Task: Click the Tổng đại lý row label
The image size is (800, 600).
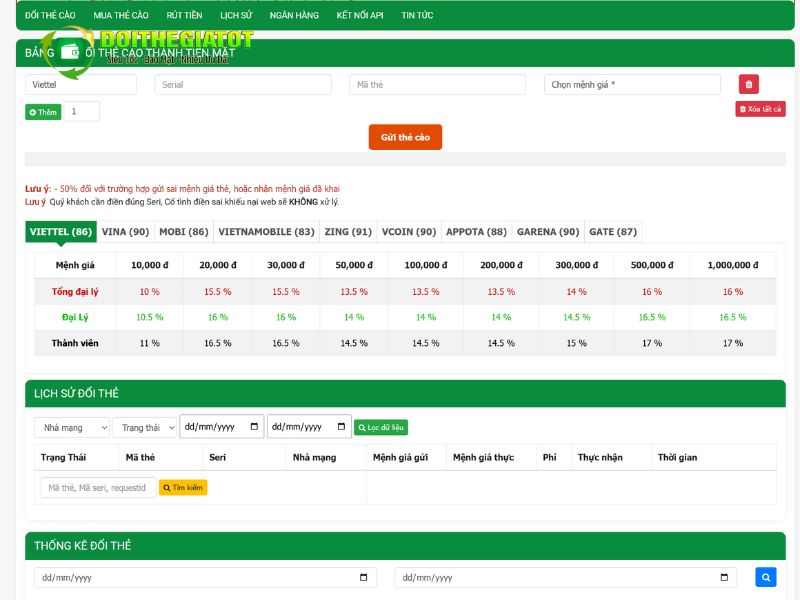Action: tap(75, 292)
